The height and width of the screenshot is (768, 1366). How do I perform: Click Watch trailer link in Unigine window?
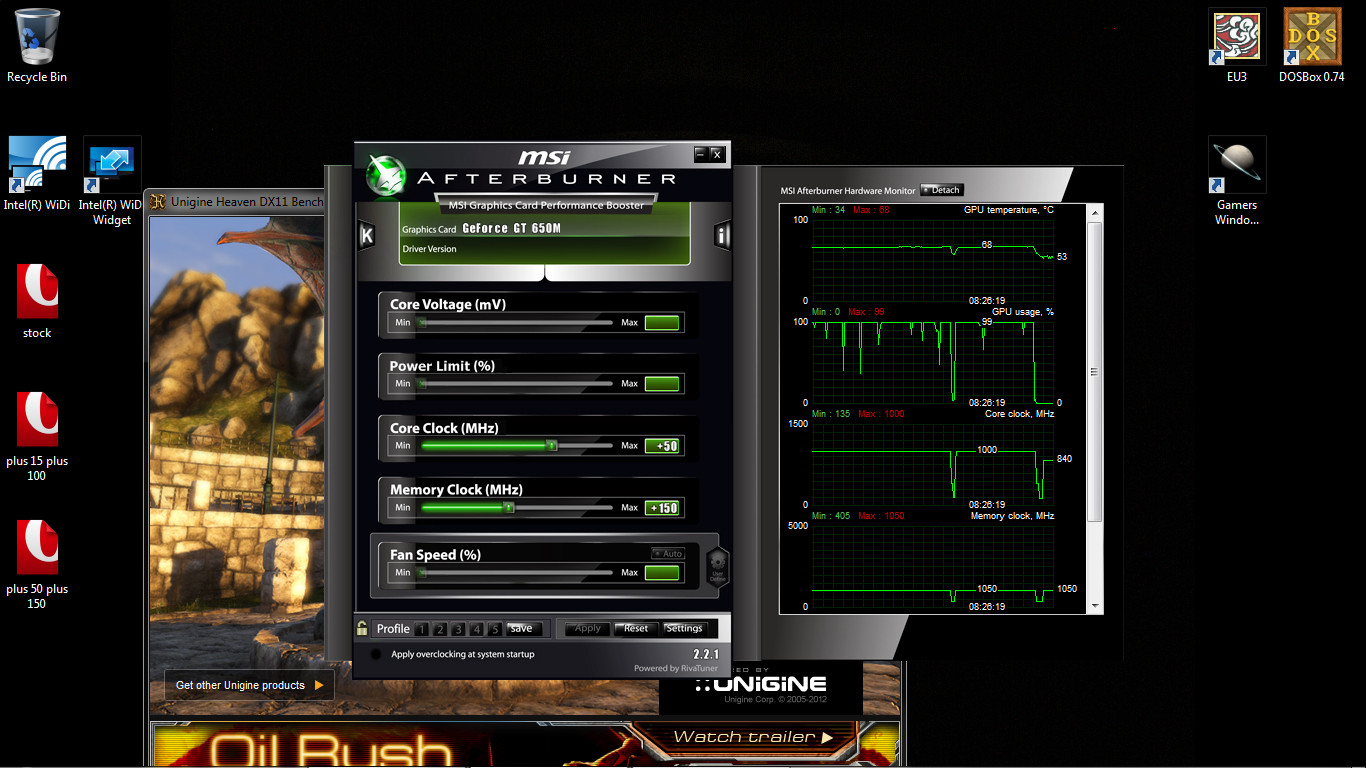click(x=753, y=737)
